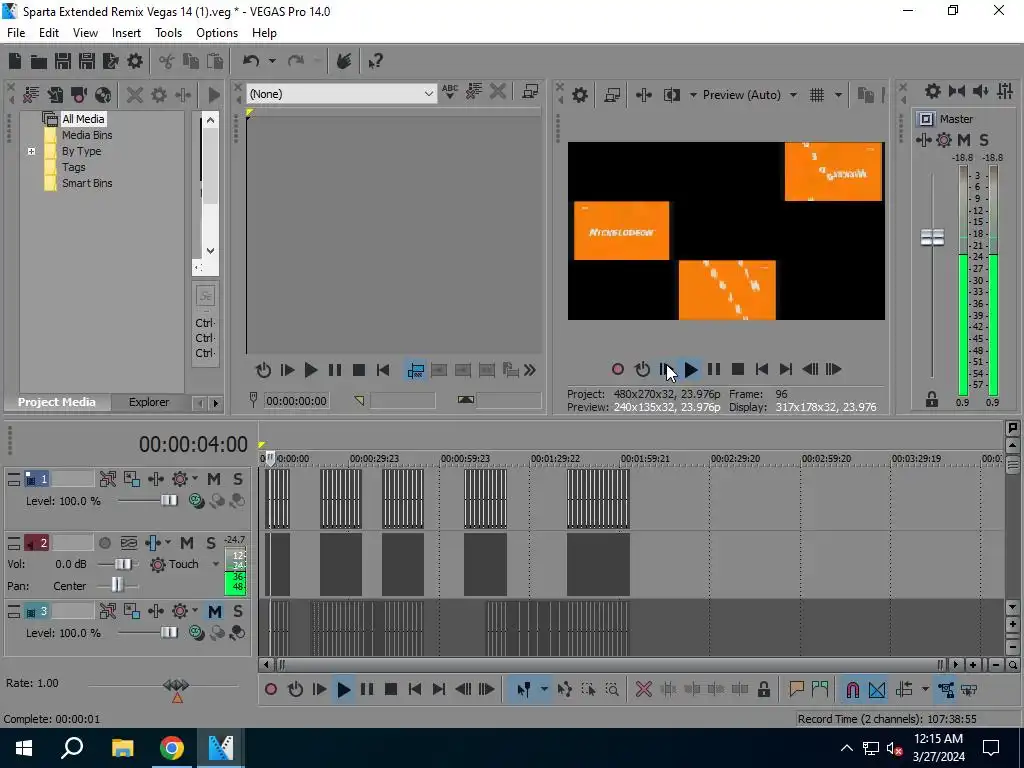Viewport: 1024px width, 768px height.
Task: Toggle Automatic Crossfades icon
Action: coord(877,690)
